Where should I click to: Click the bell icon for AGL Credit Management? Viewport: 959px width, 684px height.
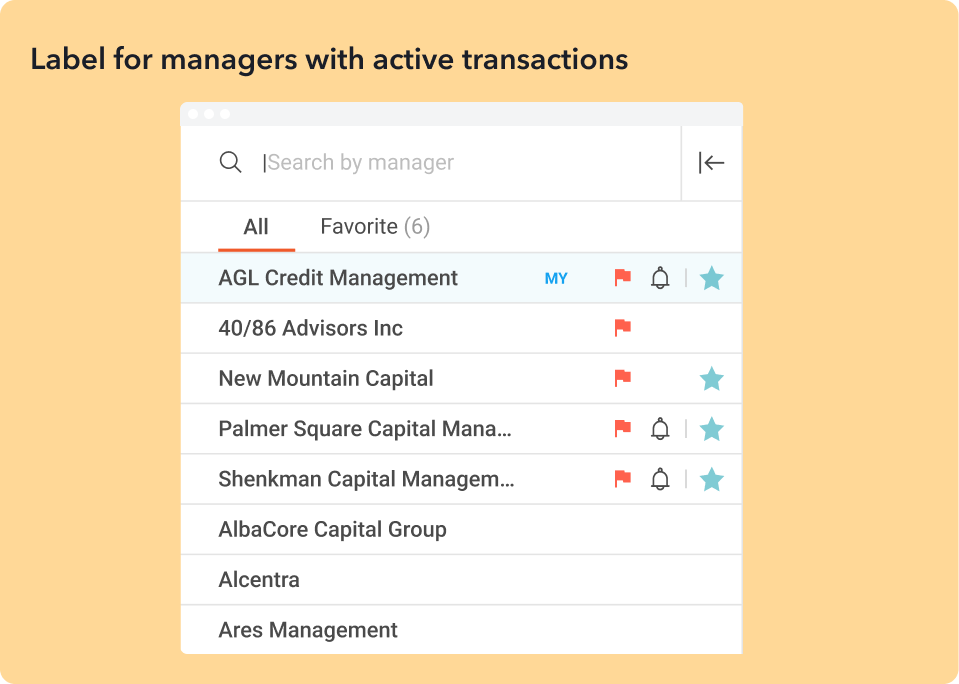point(660,278)
